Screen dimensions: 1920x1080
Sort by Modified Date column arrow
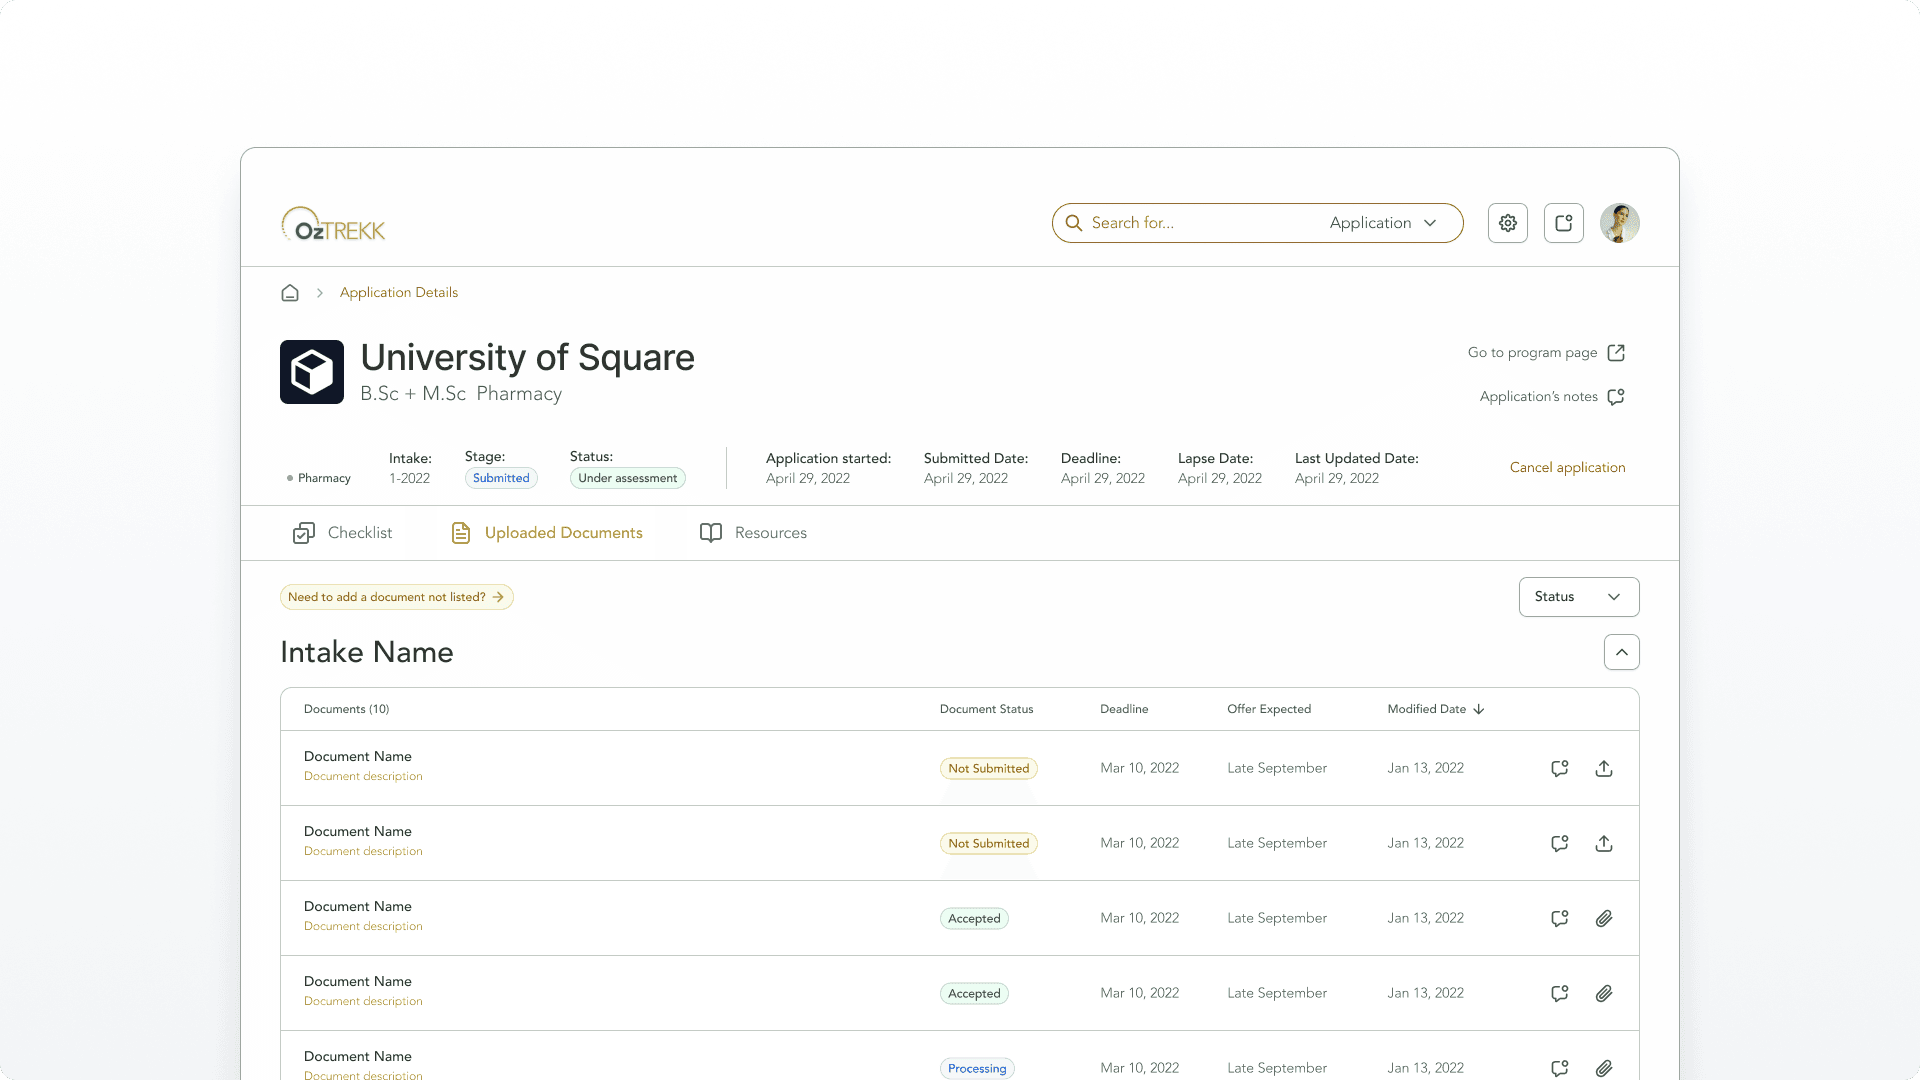coord(1479,709)
